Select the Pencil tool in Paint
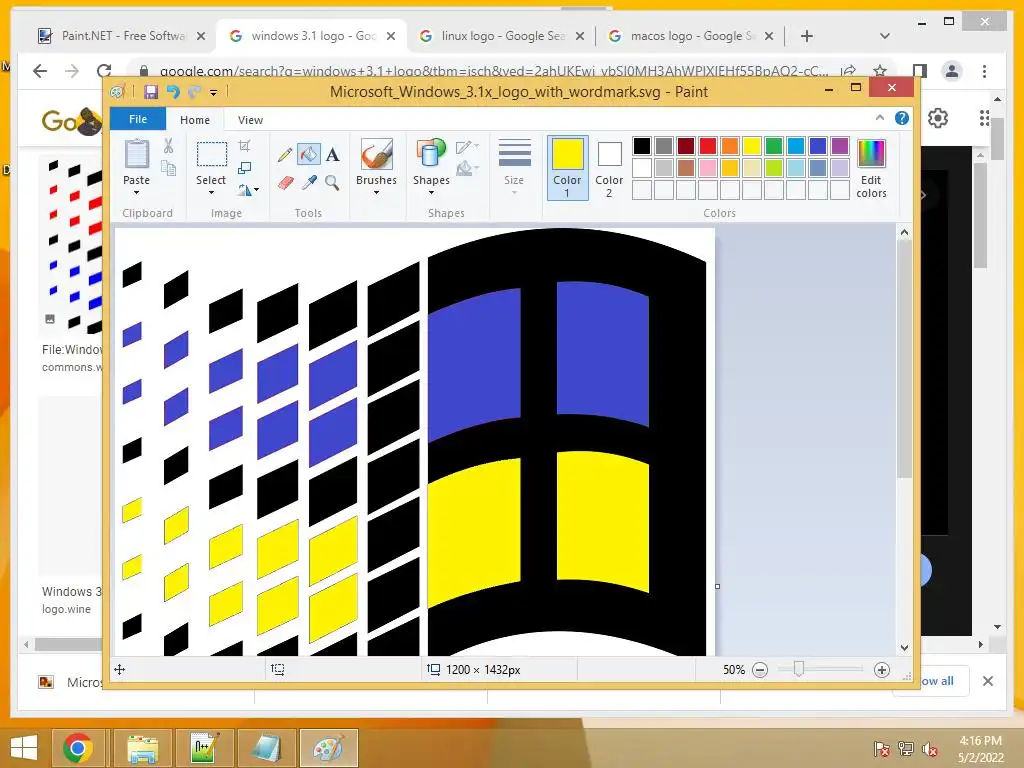 click(x=285, y=155)
